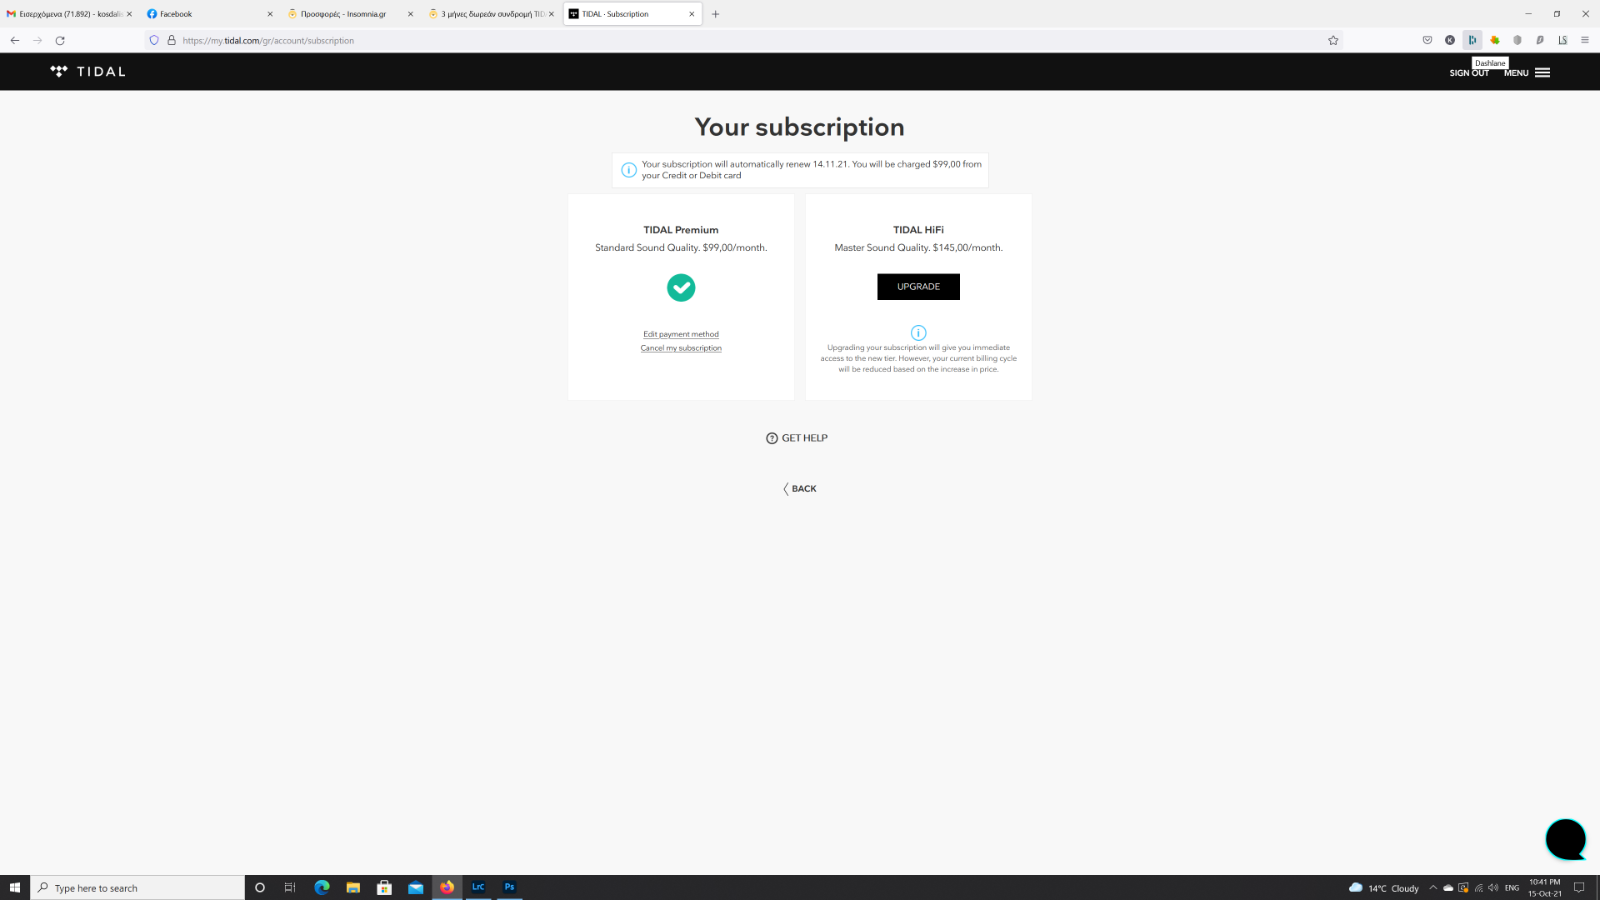The image size is (1600, 900).
Task: Click the LS extension icon
Action: point(1562,40)
